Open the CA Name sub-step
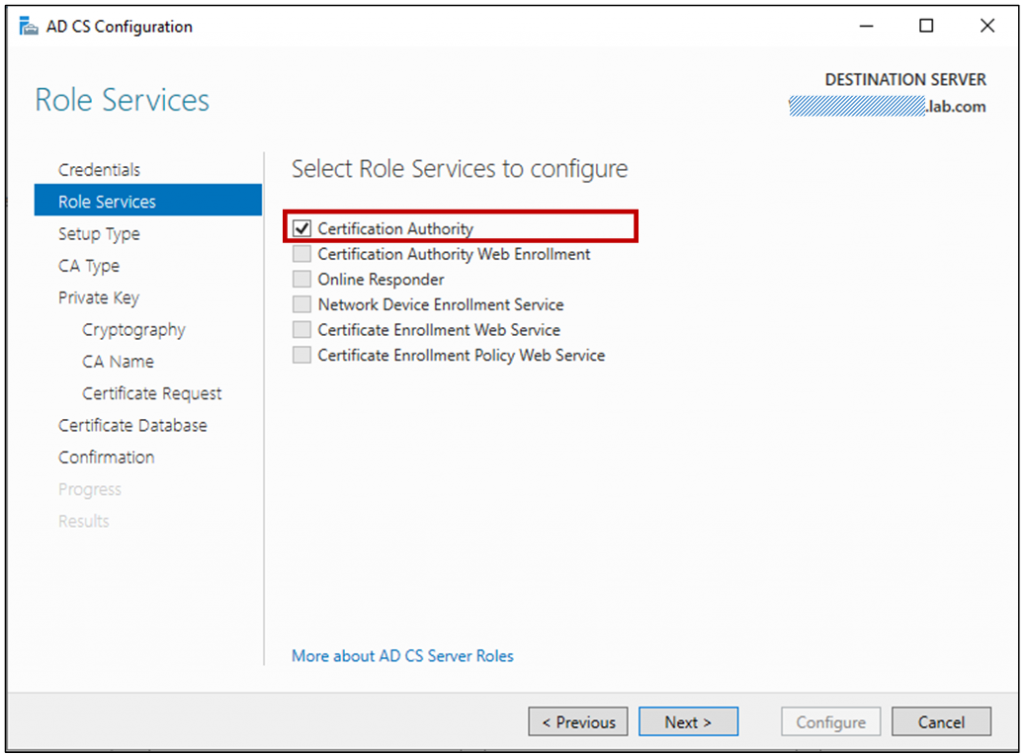 click(118, 362)
